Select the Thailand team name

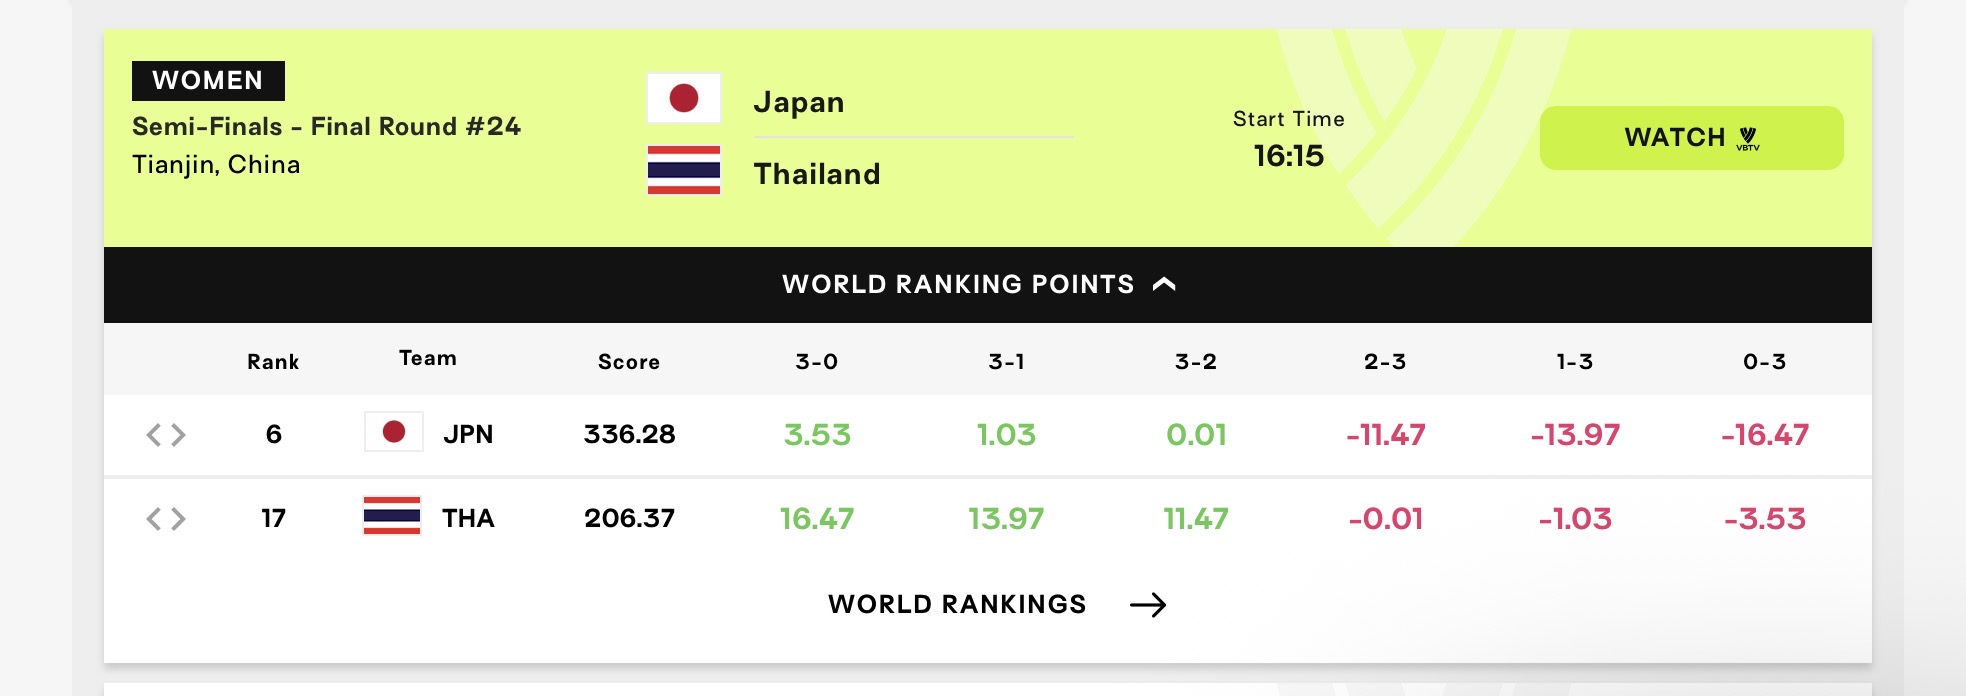[817, 174]
